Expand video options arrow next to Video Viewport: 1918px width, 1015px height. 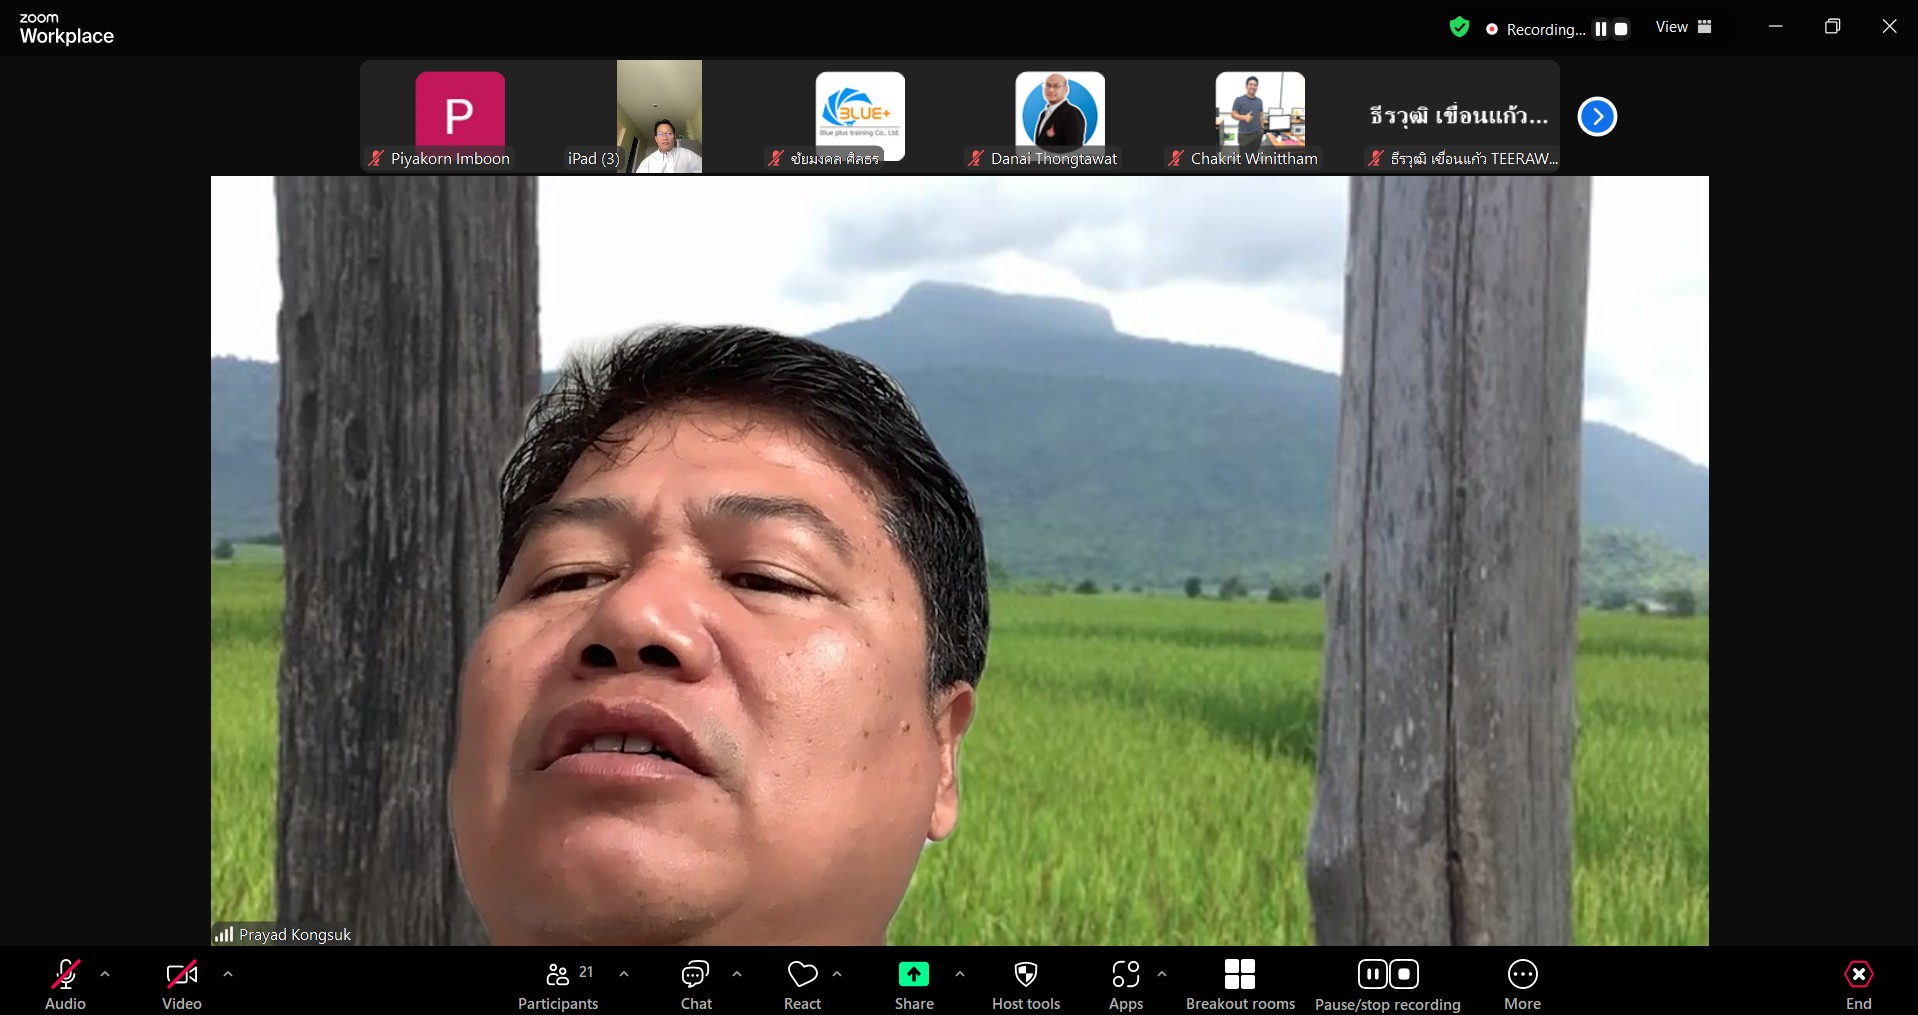point(228,974)
